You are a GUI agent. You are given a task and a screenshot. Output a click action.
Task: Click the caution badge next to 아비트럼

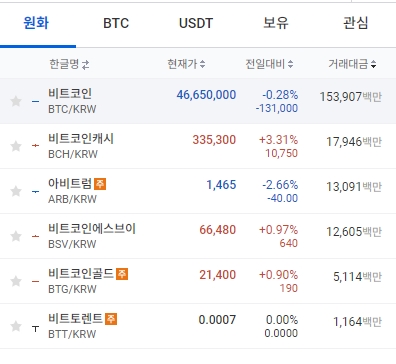(100, 184)
